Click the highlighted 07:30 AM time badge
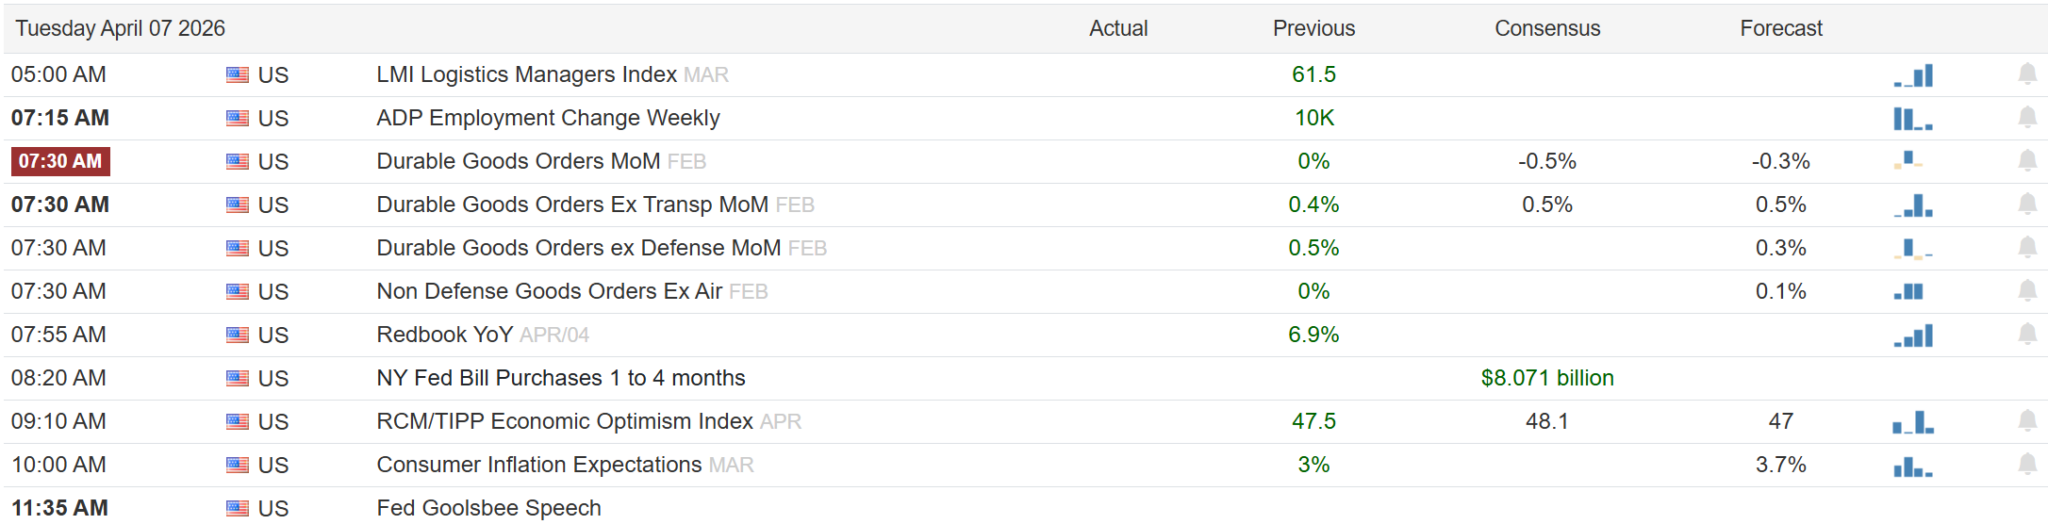Screen dimensions: 2048x524 (60, 161)
